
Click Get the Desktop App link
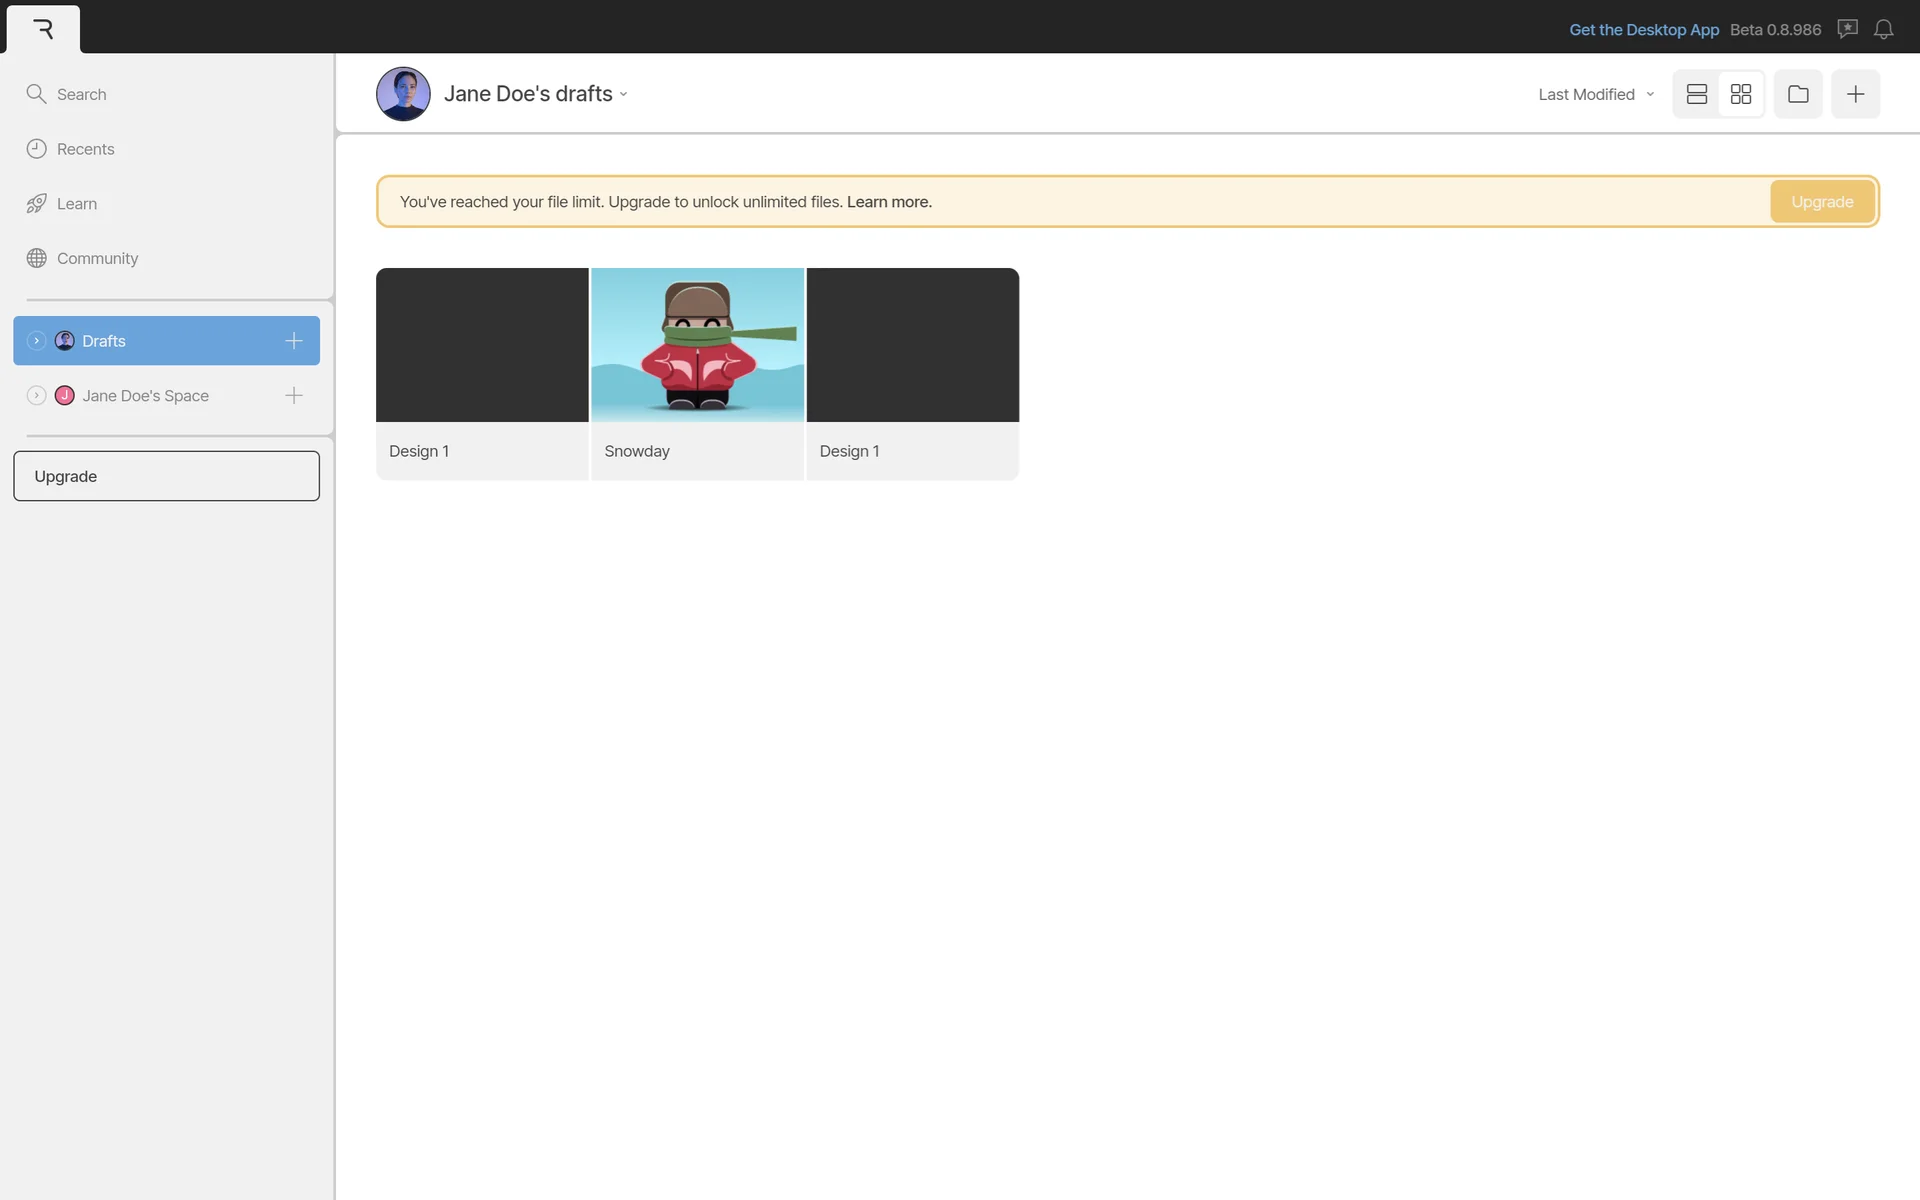point(1643,29)
